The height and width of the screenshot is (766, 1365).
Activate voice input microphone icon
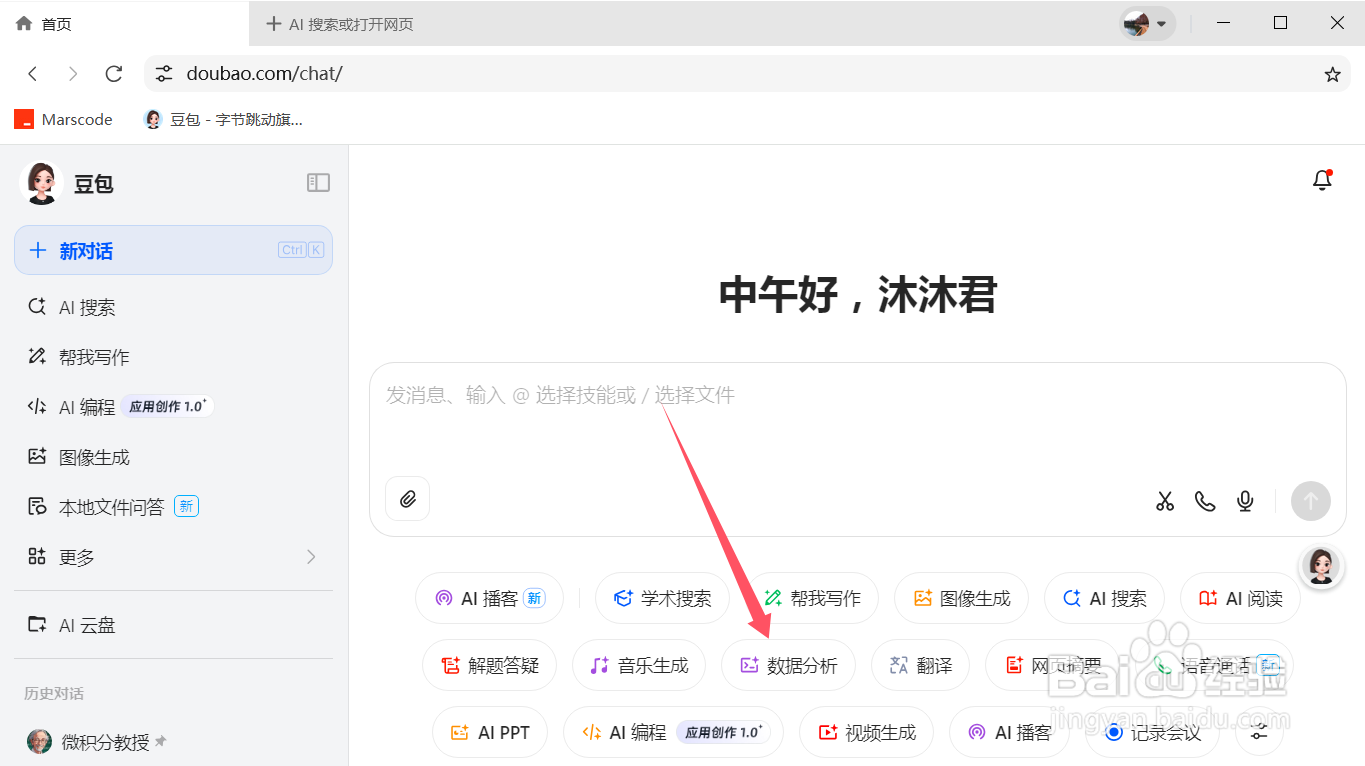[1245, 501]
